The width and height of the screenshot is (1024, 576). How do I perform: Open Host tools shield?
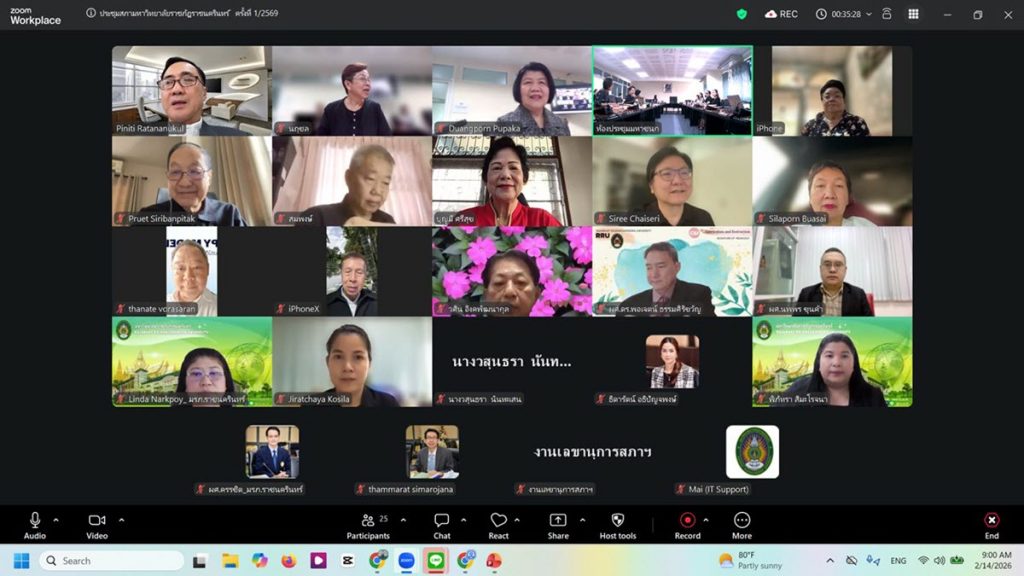[617, 523]
